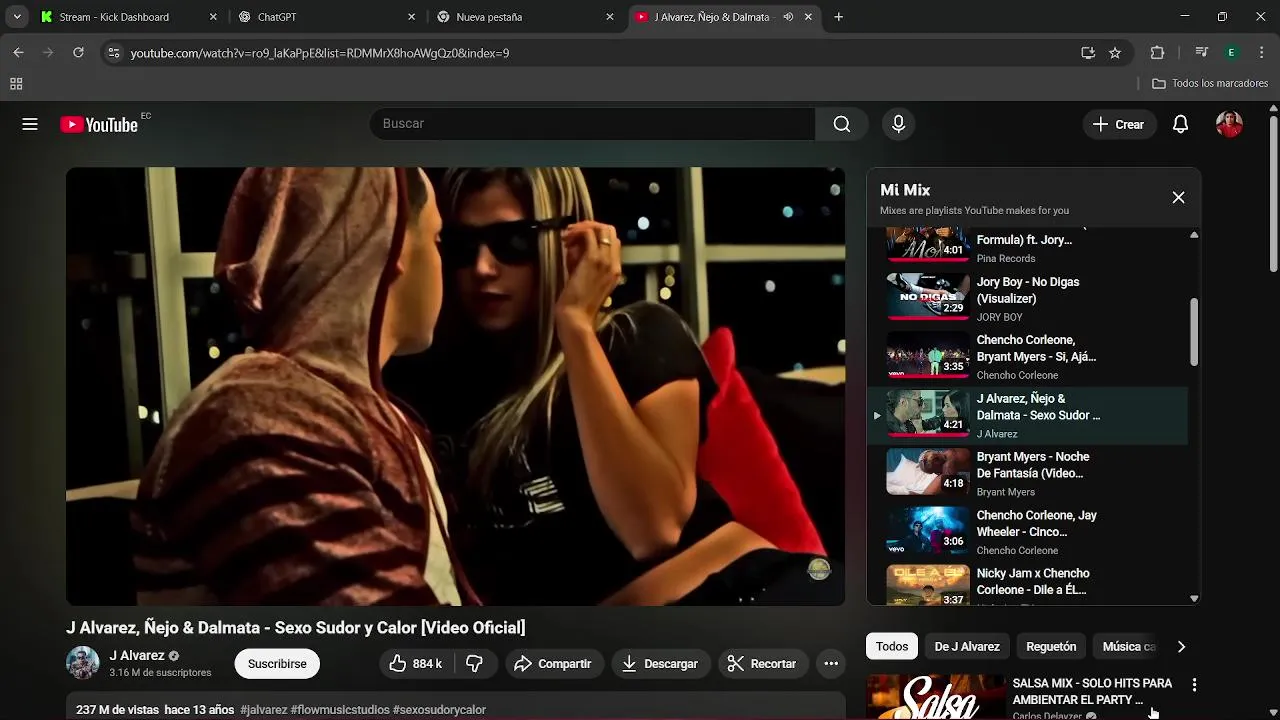The image size is (1280, 720).
Task: Open the Formula ft. Jory playlist entry
Action: (1028, 247)
